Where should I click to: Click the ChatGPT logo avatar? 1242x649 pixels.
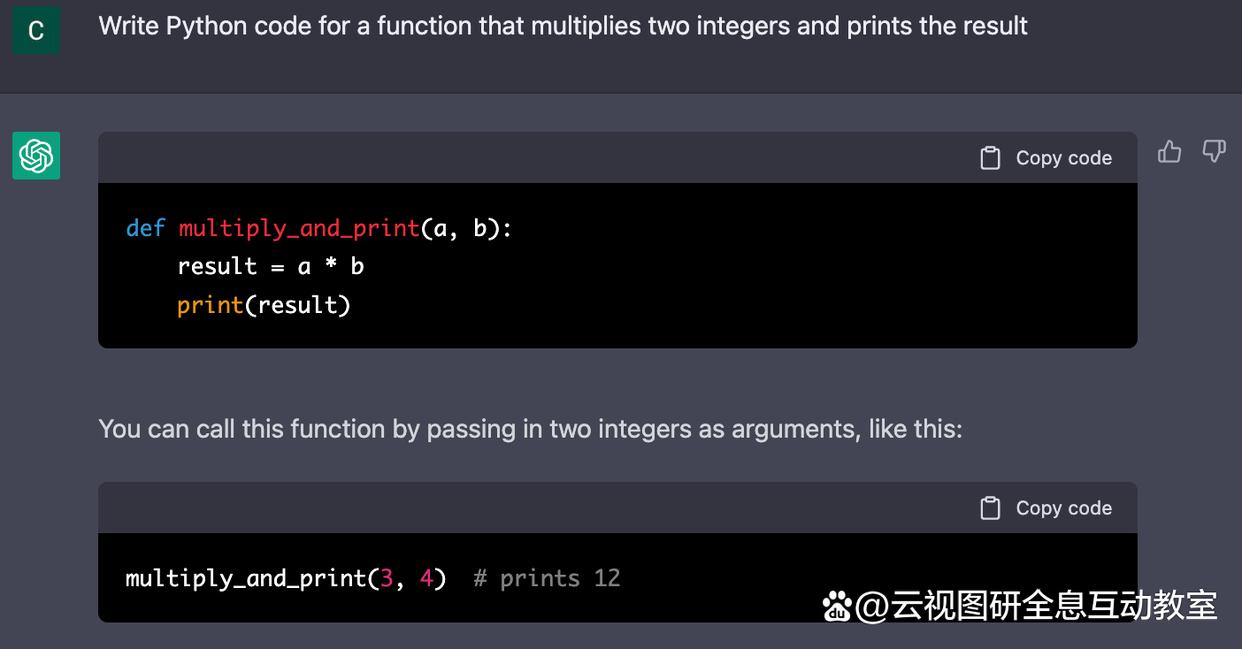[x=36, y=156]
